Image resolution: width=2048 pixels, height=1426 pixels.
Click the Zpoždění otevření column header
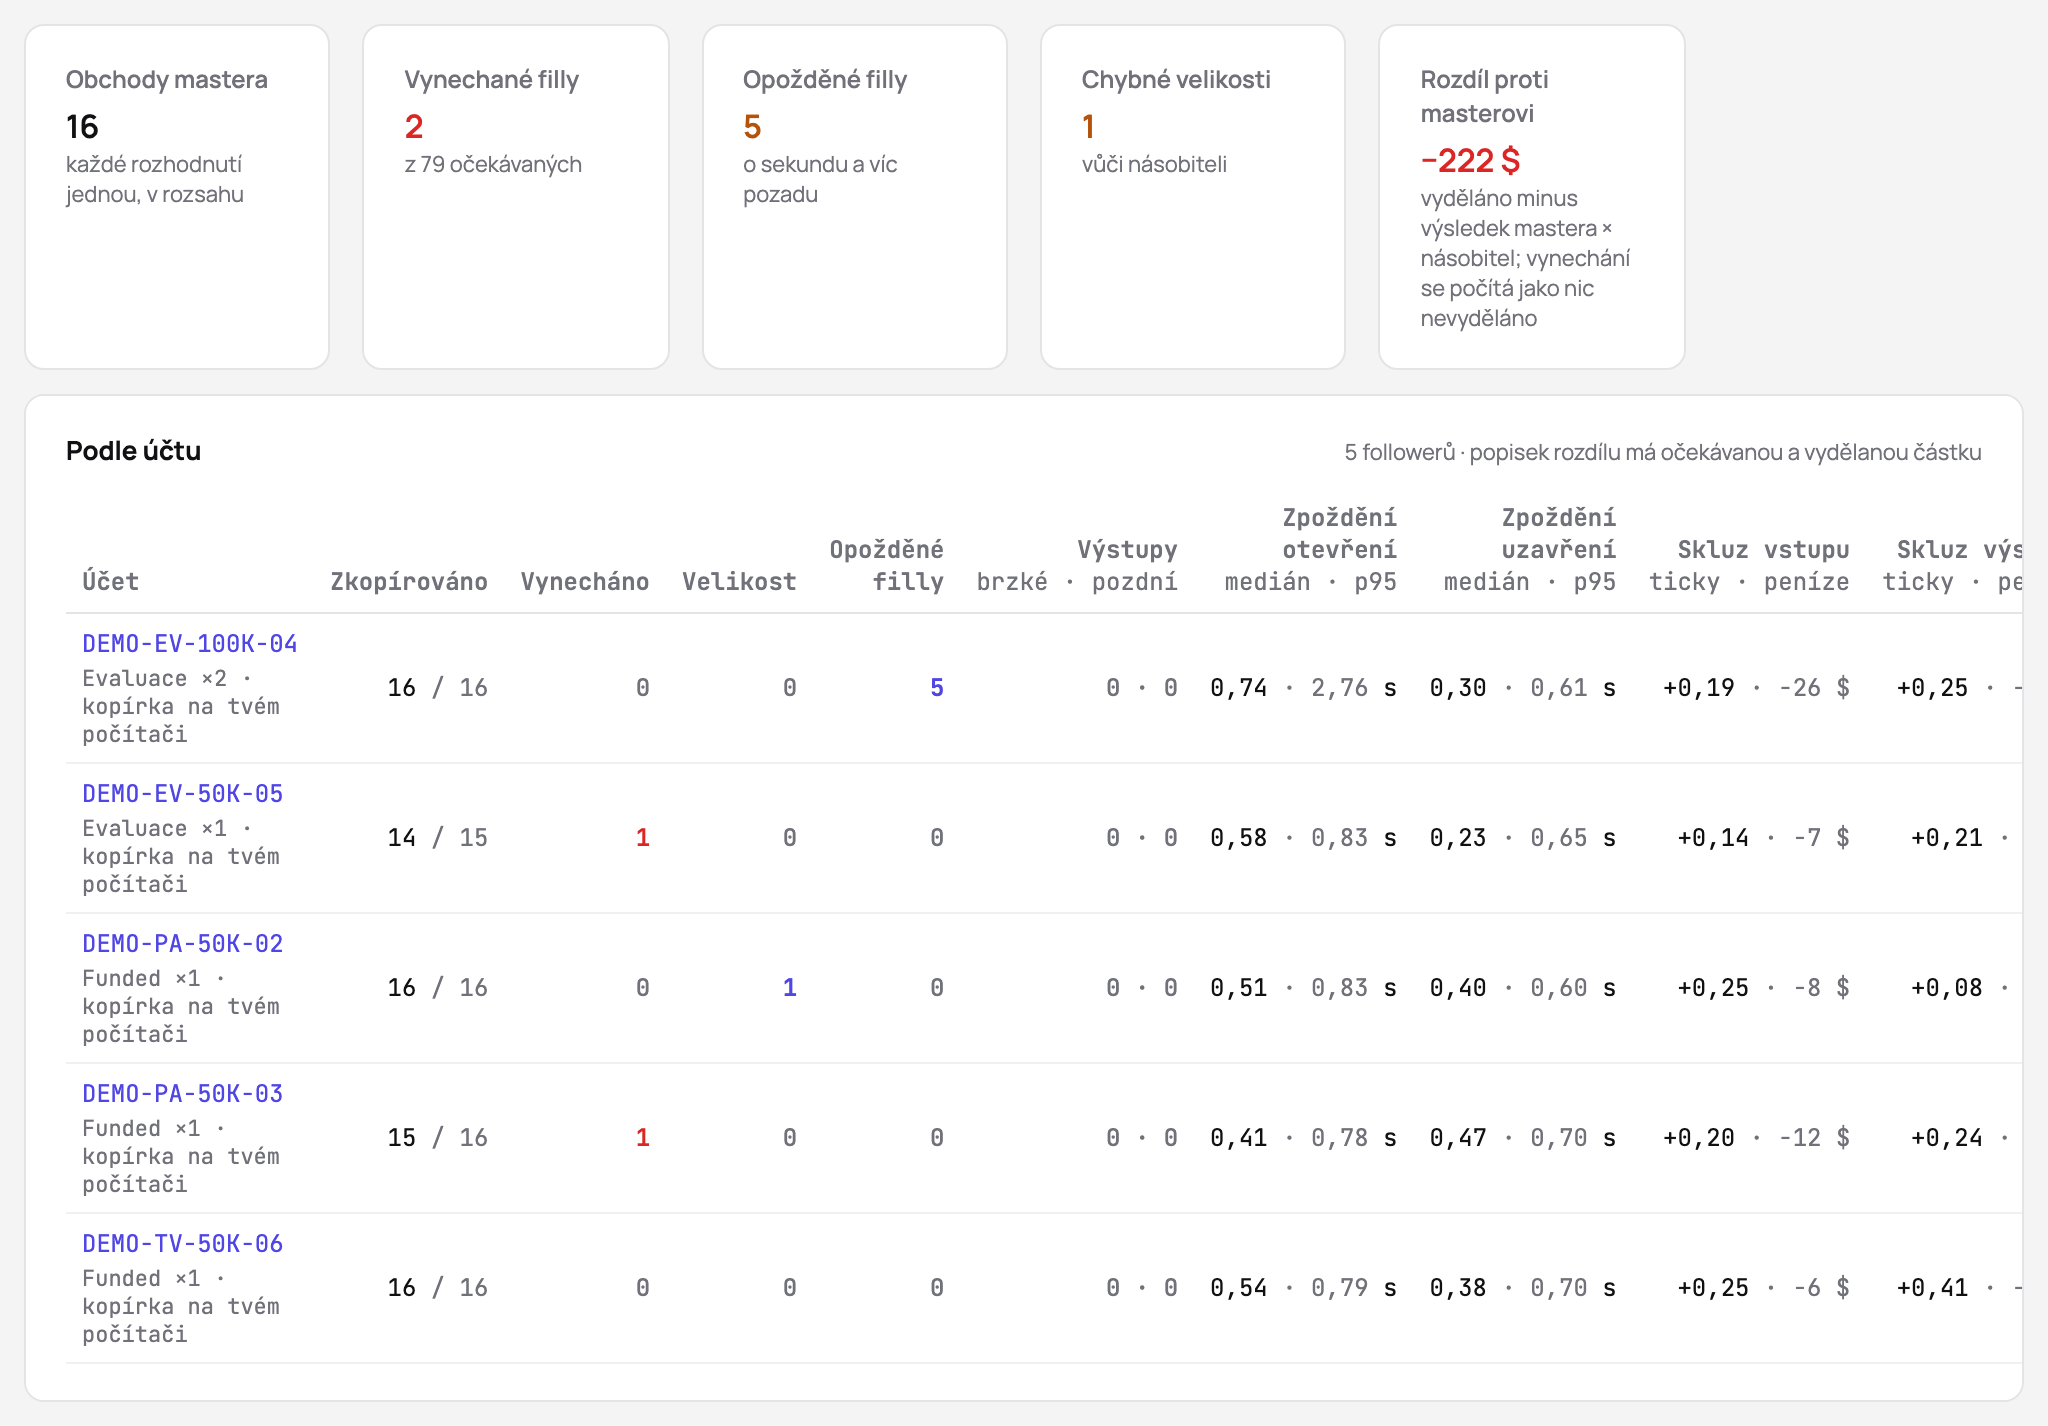click(1311, 550)
